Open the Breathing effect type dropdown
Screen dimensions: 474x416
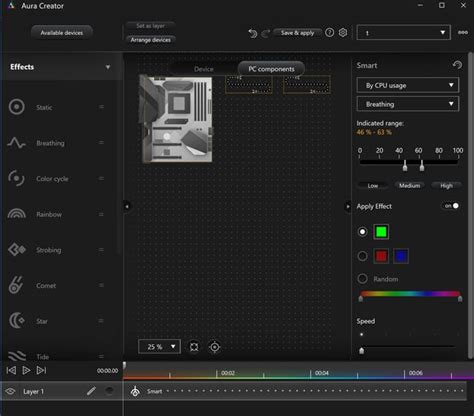(x=408, y=104)
